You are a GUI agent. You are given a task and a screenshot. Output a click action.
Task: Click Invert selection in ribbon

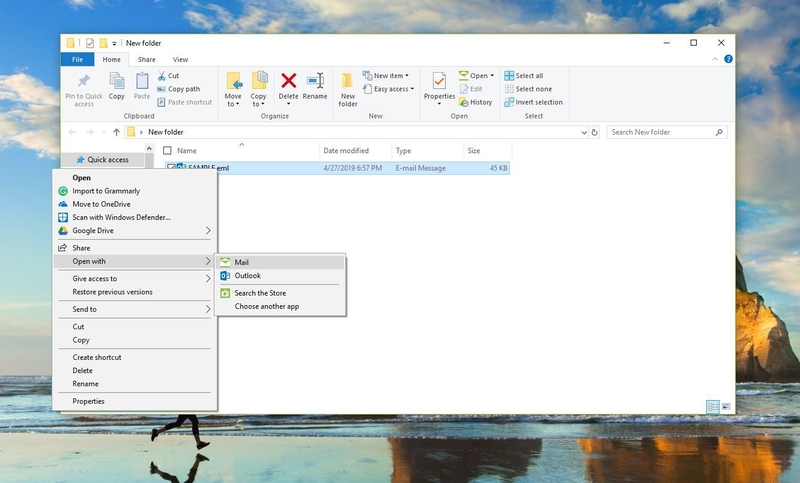coord(534,102)
